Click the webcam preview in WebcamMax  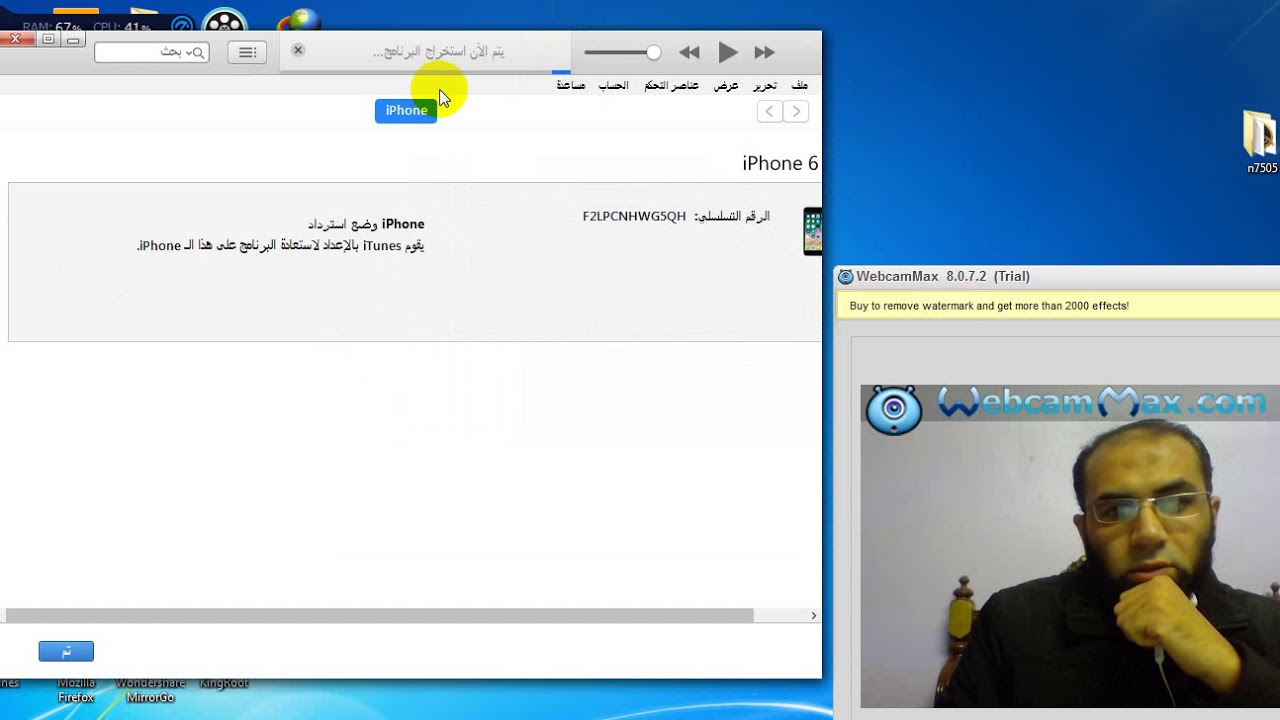coord(1070,546)
